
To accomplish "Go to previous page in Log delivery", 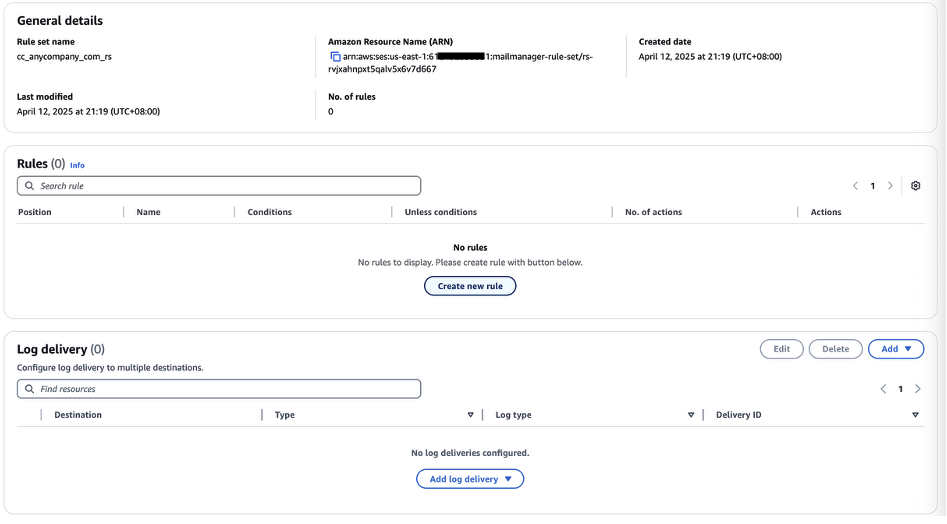I will point(883,389).
